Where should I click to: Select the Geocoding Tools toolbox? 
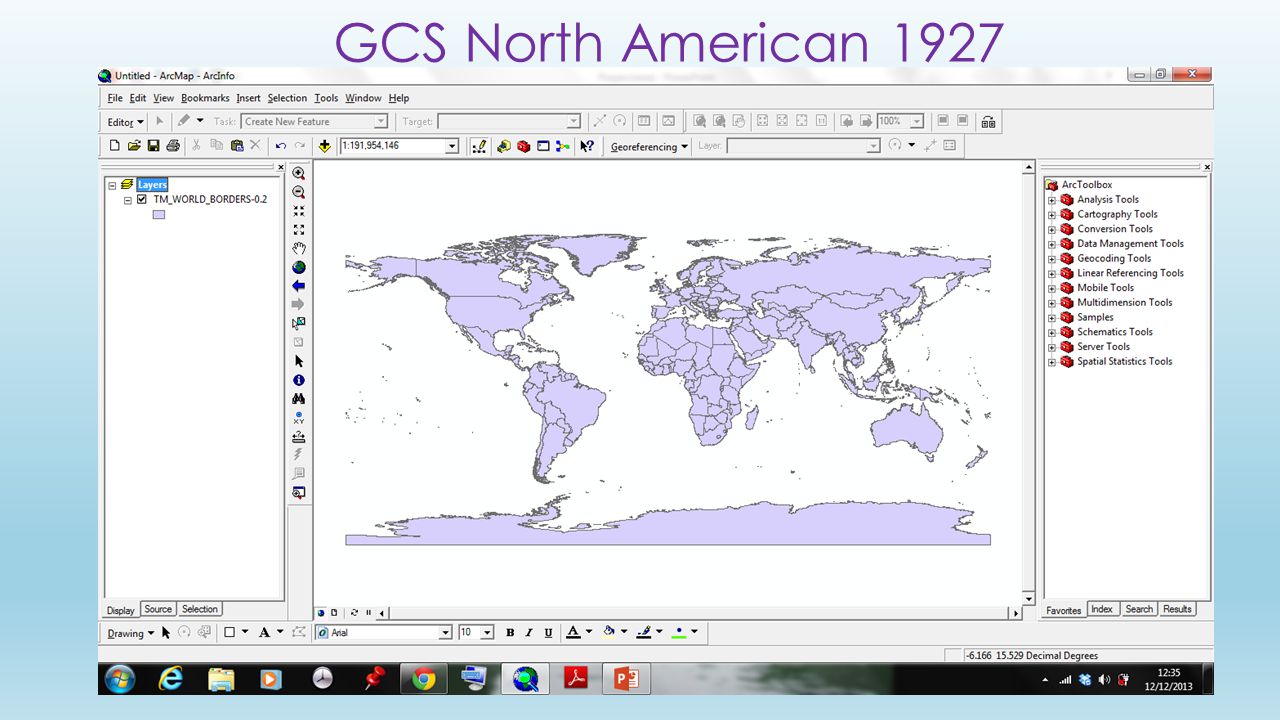[1114, 258]
